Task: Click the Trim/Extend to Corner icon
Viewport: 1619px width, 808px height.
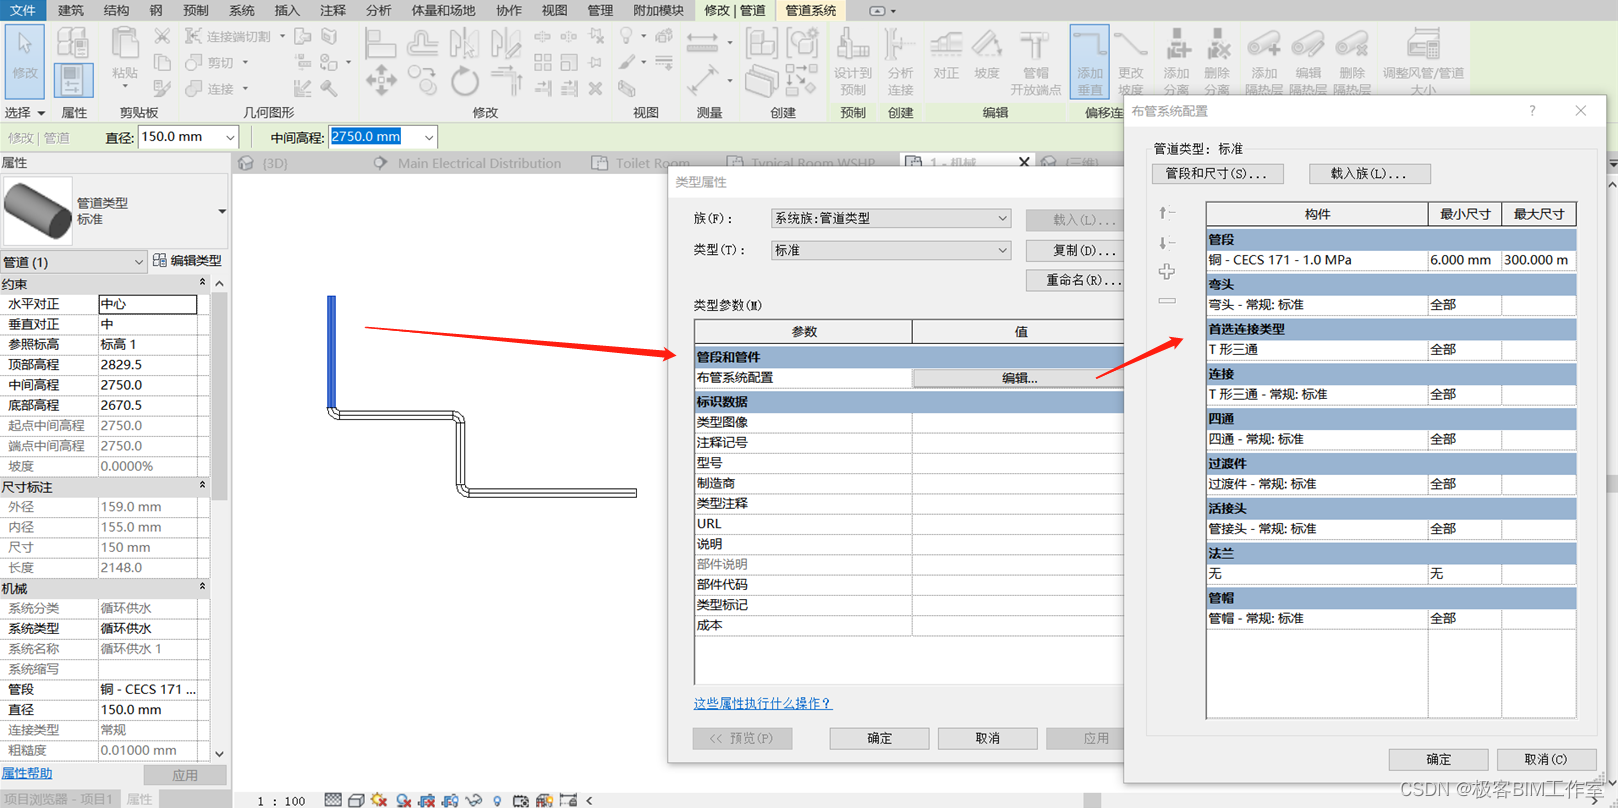Action: [506, 81]
